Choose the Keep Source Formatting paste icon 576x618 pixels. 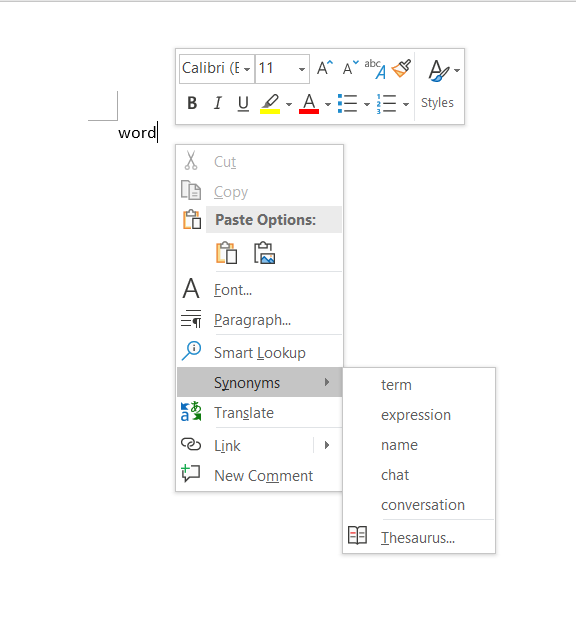point(226,252)
